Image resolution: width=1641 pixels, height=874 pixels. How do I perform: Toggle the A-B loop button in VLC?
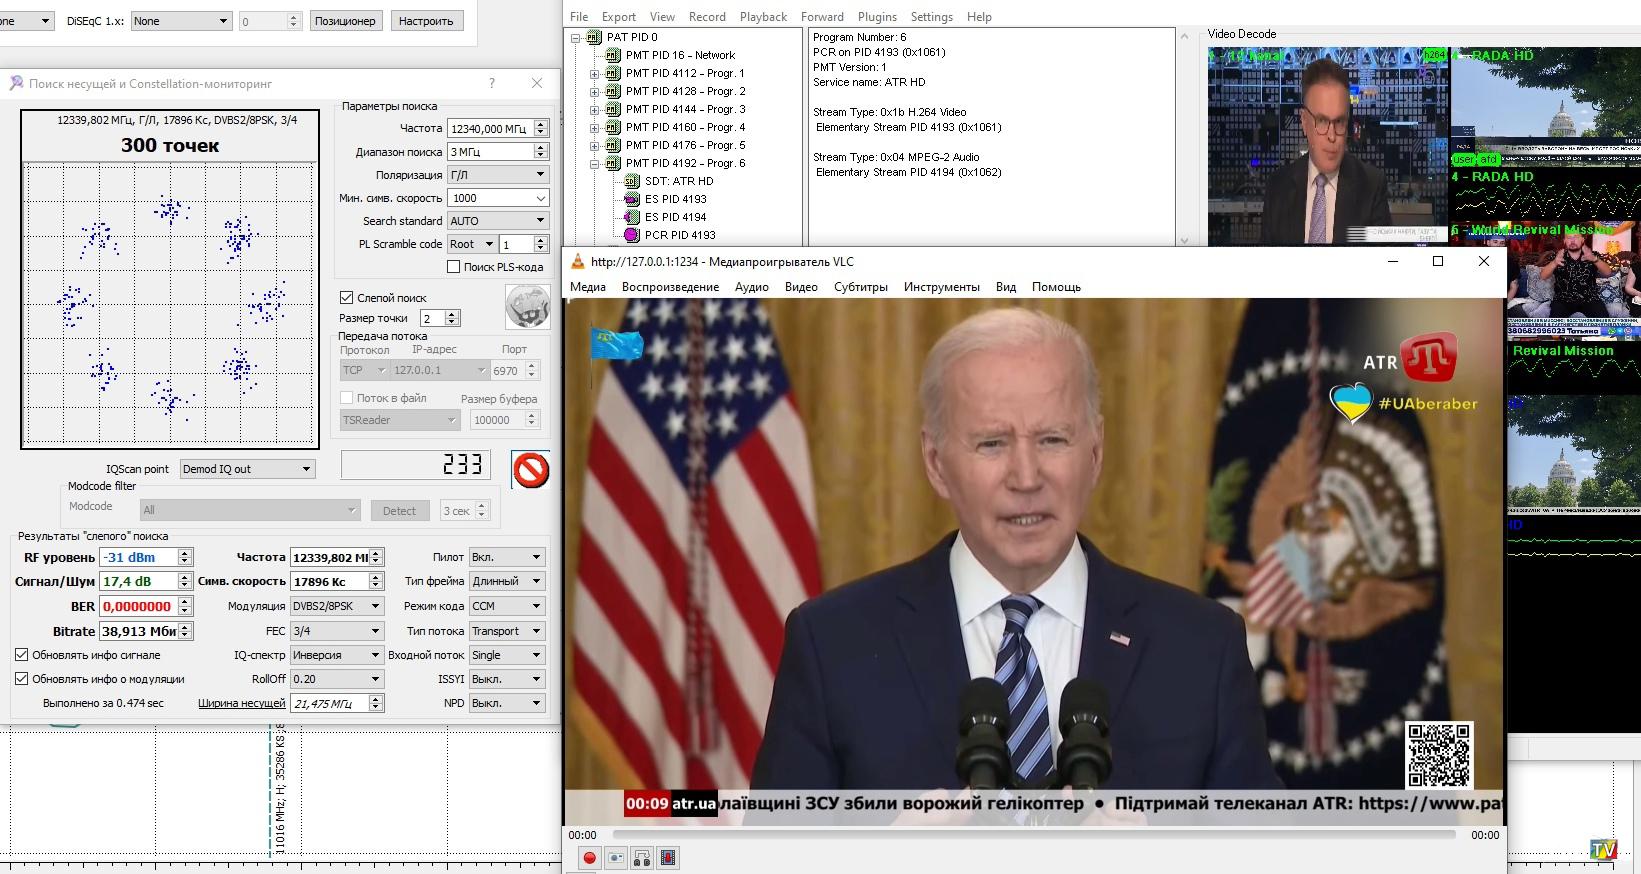[642, 857]
